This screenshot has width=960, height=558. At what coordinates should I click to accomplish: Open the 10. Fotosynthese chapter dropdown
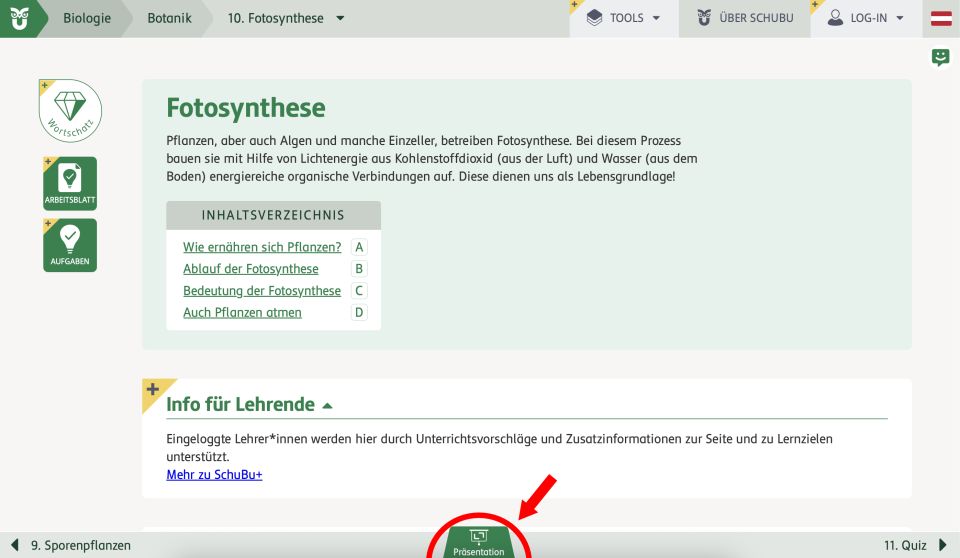pos(286,18)
